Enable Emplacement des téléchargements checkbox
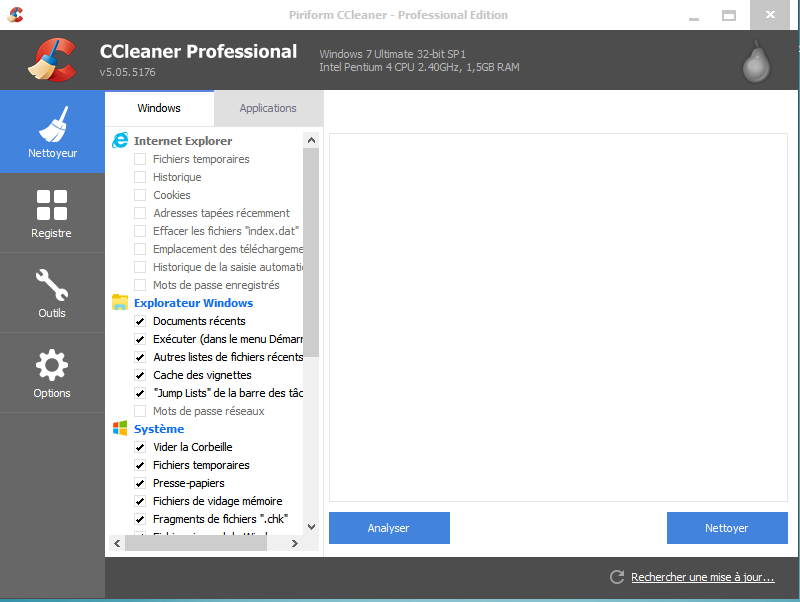800x602 pixels. pyautogui.click(x=140, y=249)
